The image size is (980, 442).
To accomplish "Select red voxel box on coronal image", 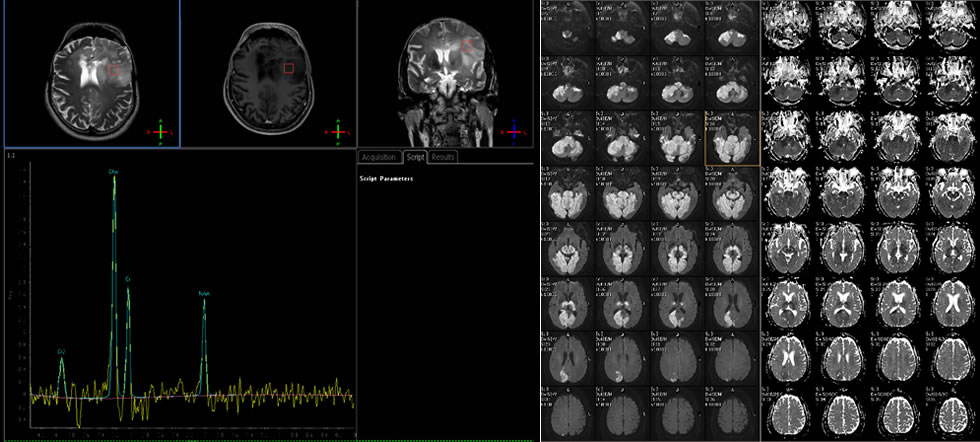I will [x=466, y=45].
